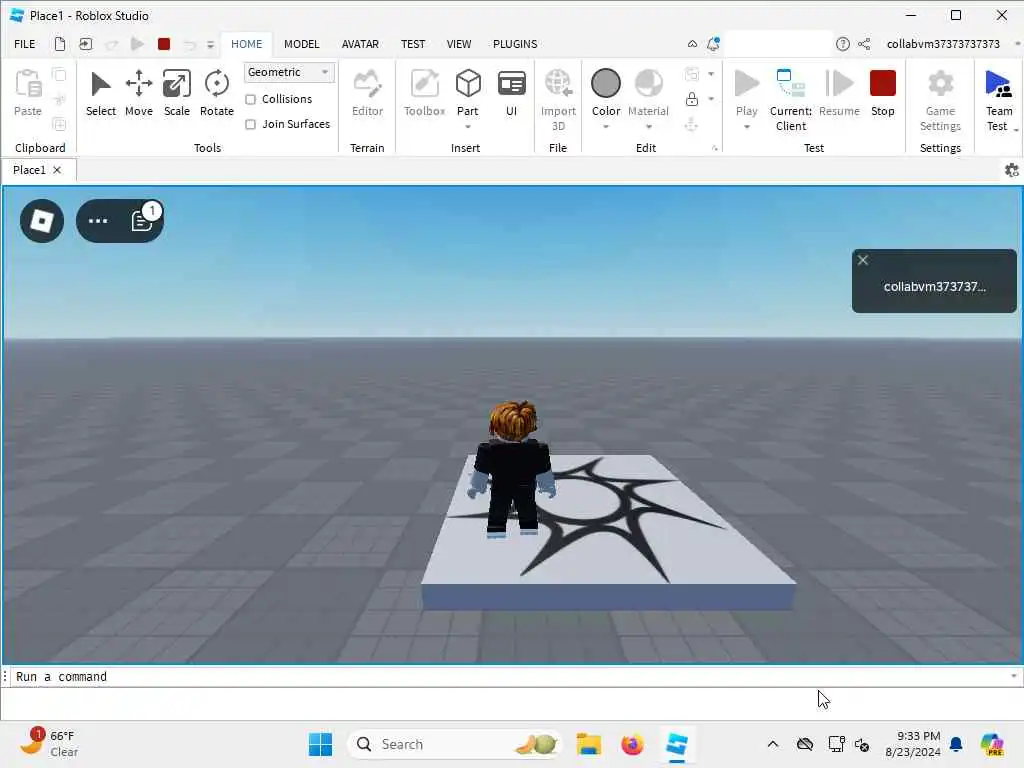
Task: Expand the Lock dropdown arrow in Edit
Action: (x=711, y=99)
